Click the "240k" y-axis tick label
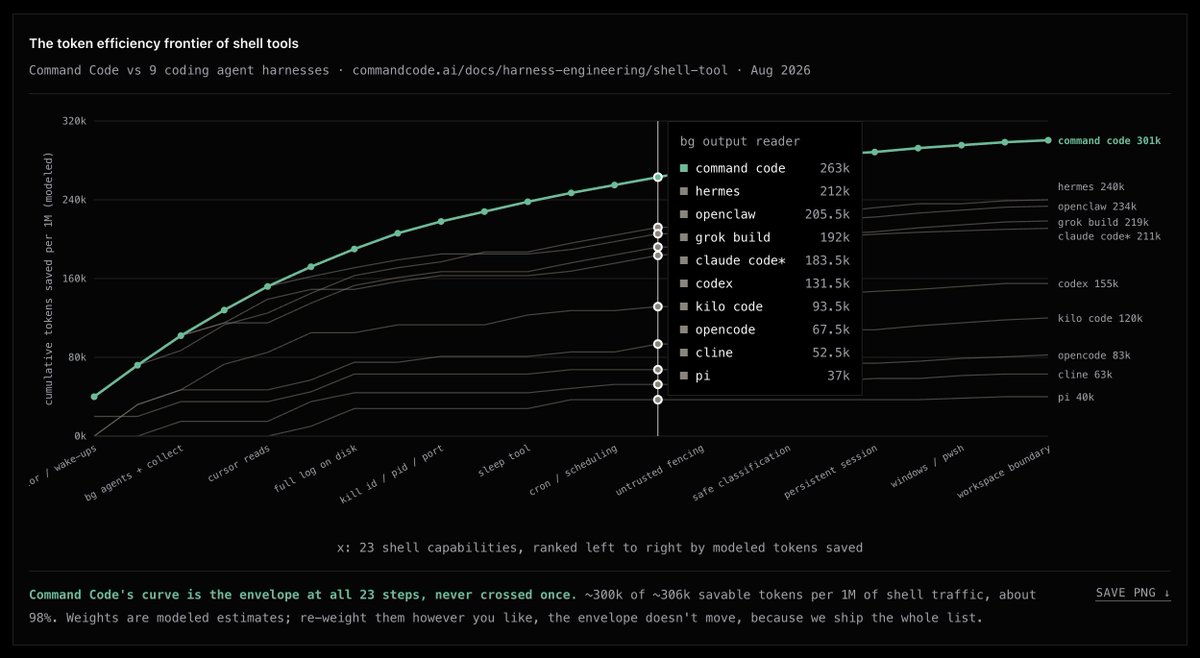The image size is (1200, 658). coord(73,200)
